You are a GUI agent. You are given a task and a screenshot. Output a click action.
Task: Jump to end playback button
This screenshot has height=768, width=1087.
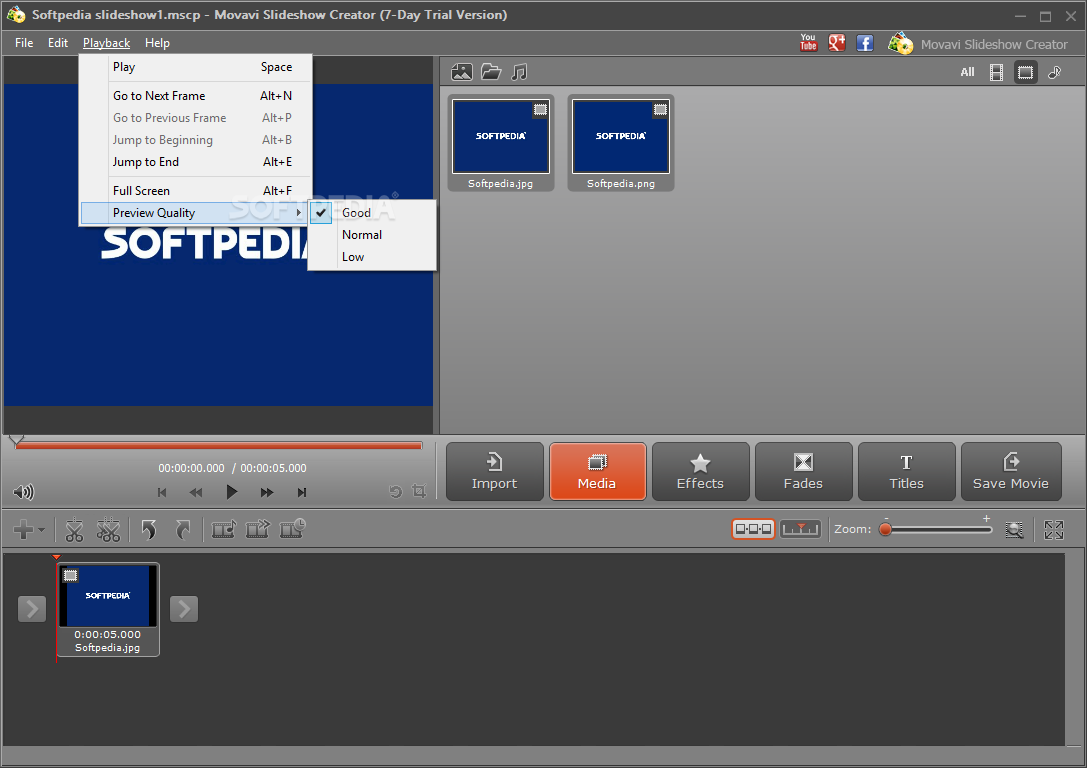click(x=302, y=492)
